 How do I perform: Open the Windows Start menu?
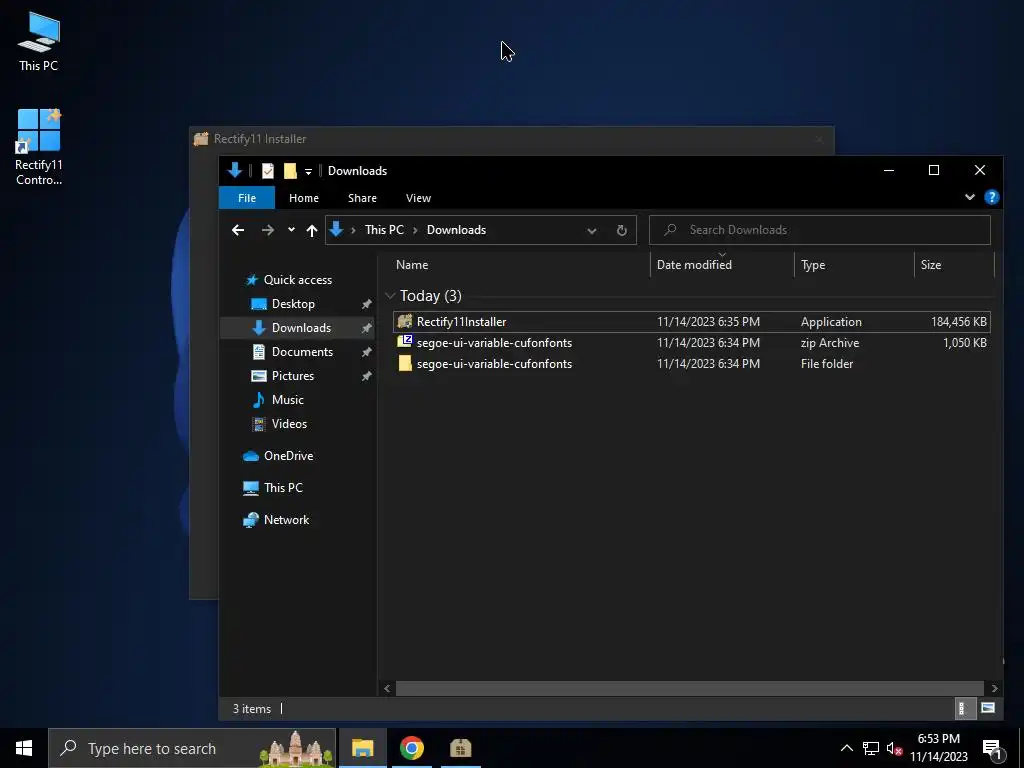(x=24, y=748)
